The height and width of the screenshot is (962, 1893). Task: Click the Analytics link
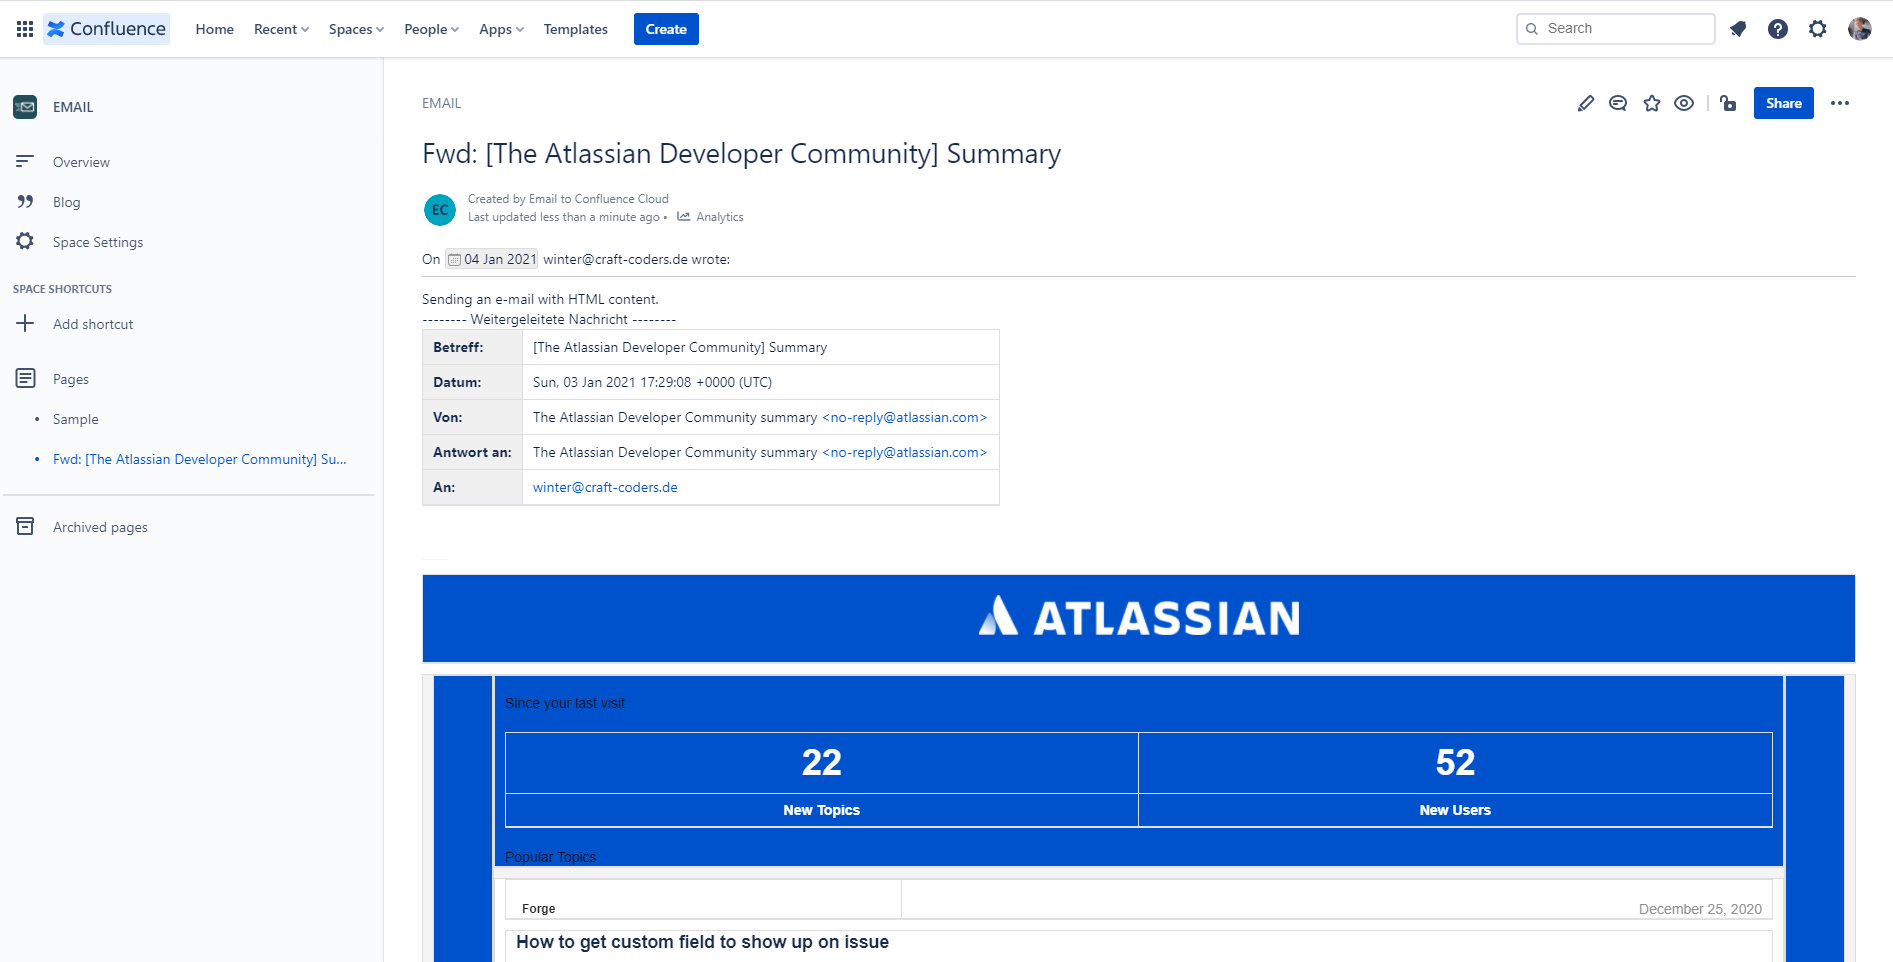point(720,217)
